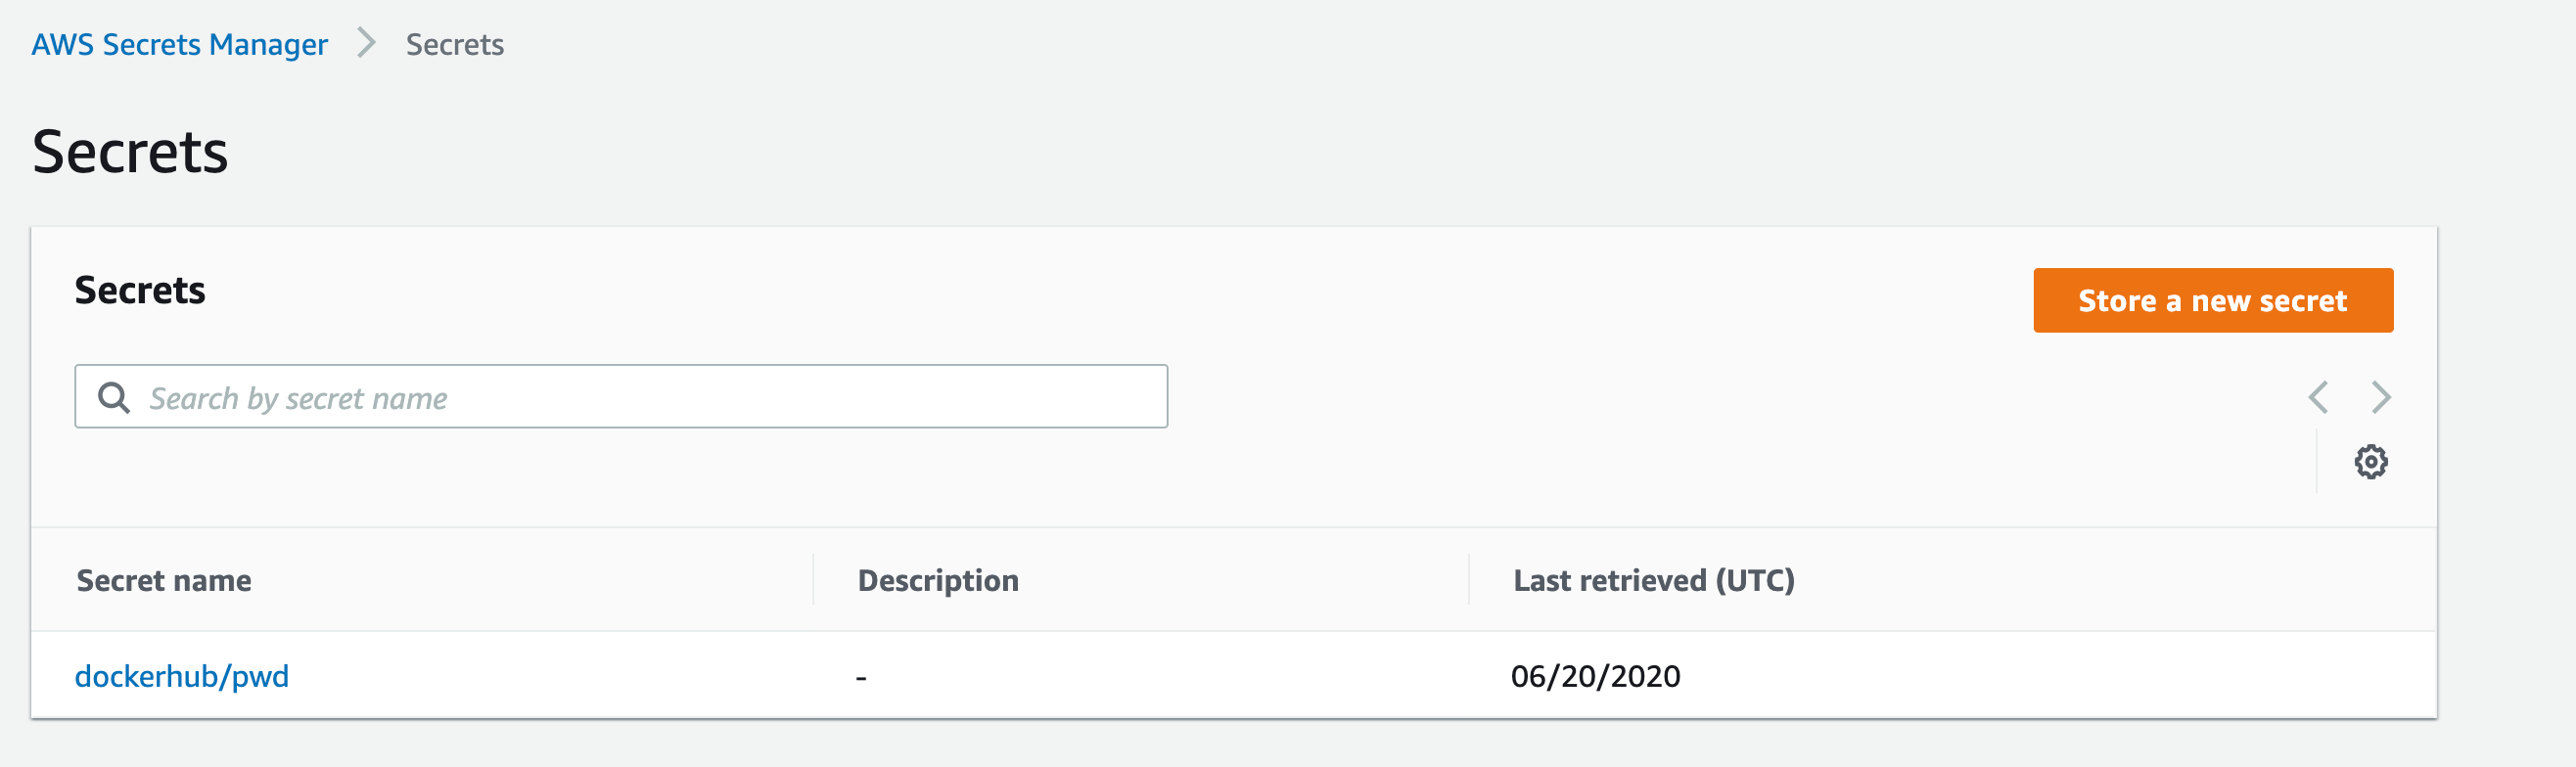Click the Secrets panel heading
The width and height of the screenshot is (2576, 767).
coord(140,290)
